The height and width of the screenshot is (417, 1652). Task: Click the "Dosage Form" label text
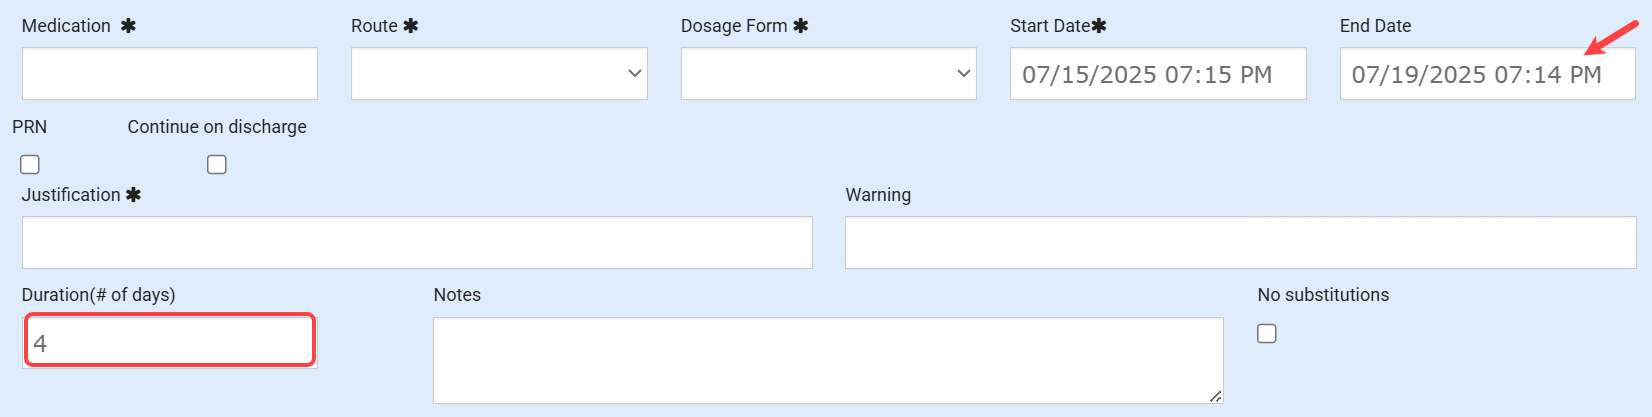[x=734, y=26]
